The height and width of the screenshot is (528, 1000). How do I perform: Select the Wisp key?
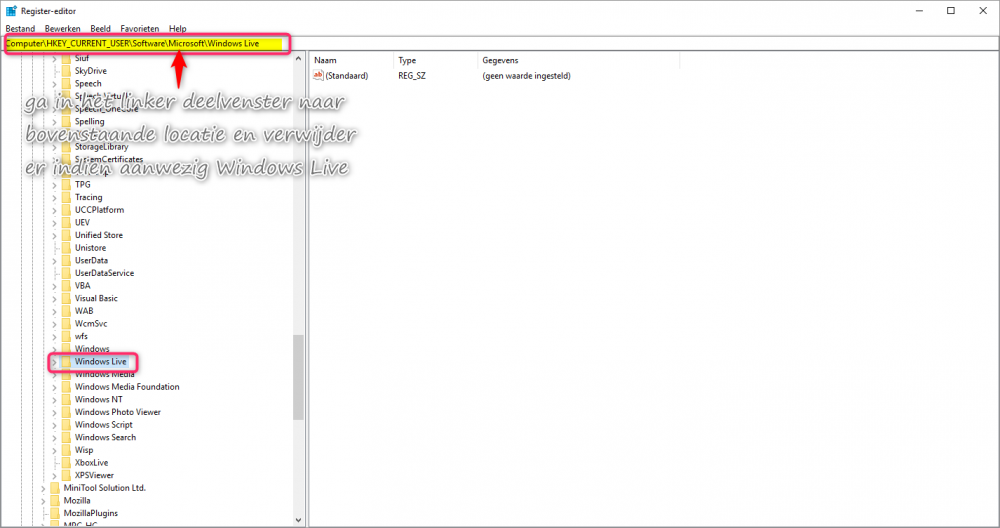pos(84,450)
